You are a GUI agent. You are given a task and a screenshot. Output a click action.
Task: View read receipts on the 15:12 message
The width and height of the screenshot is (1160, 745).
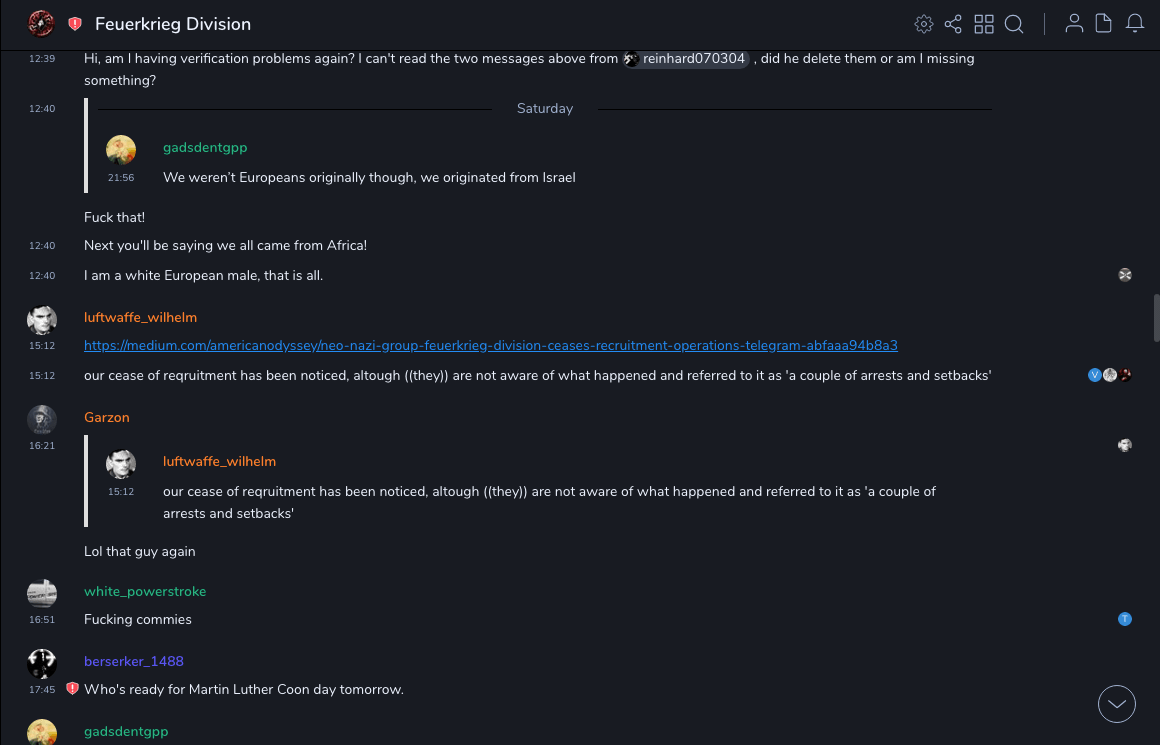coord(1110,375)
